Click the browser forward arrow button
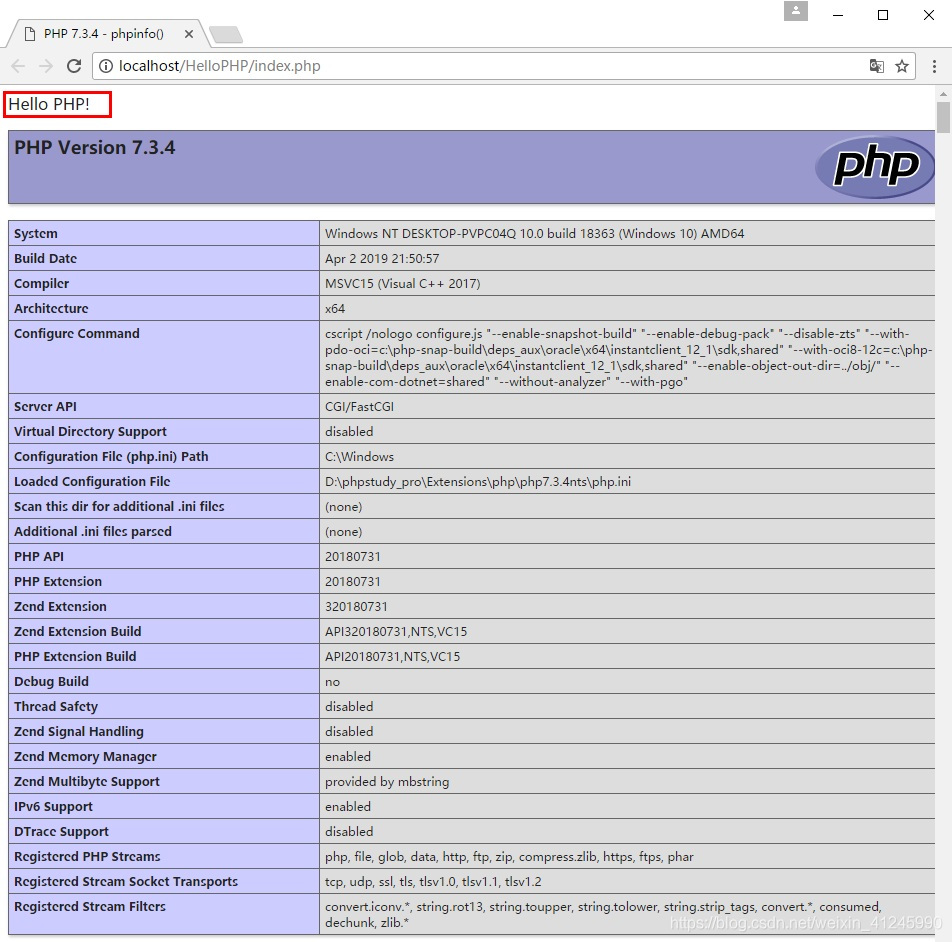This screenshot has height=942, width=952. point(46,66)
